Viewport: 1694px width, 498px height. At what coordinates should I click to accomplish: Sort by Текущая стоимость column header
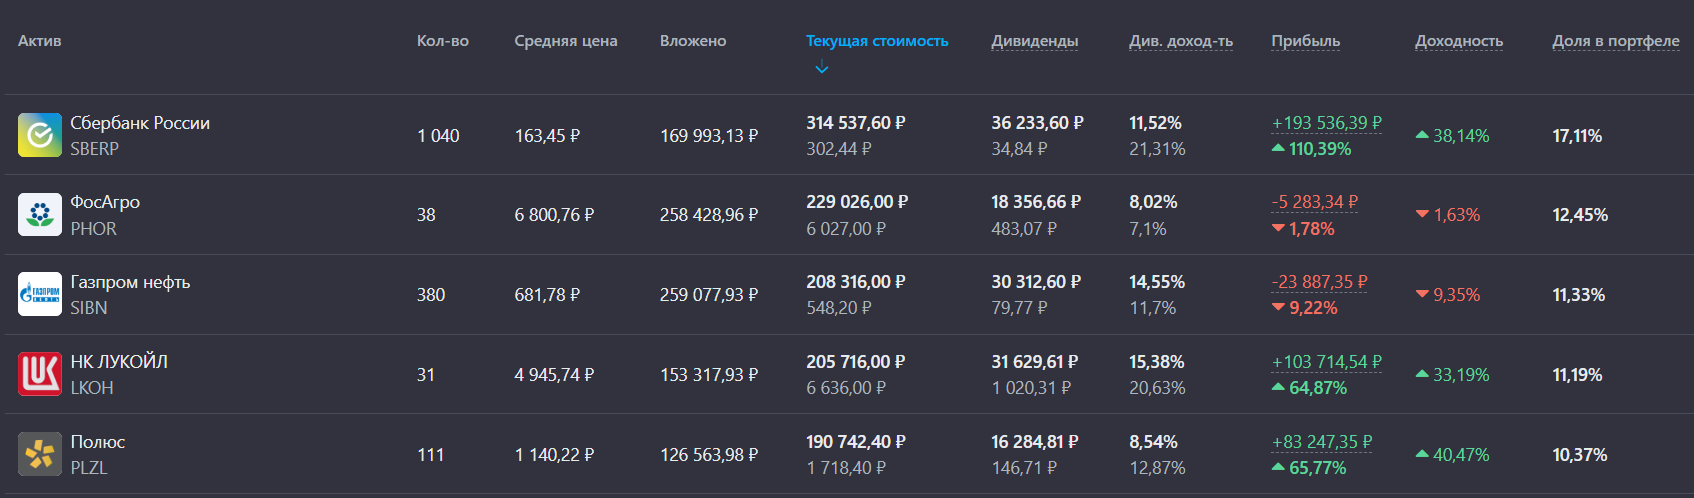point(877,41)
